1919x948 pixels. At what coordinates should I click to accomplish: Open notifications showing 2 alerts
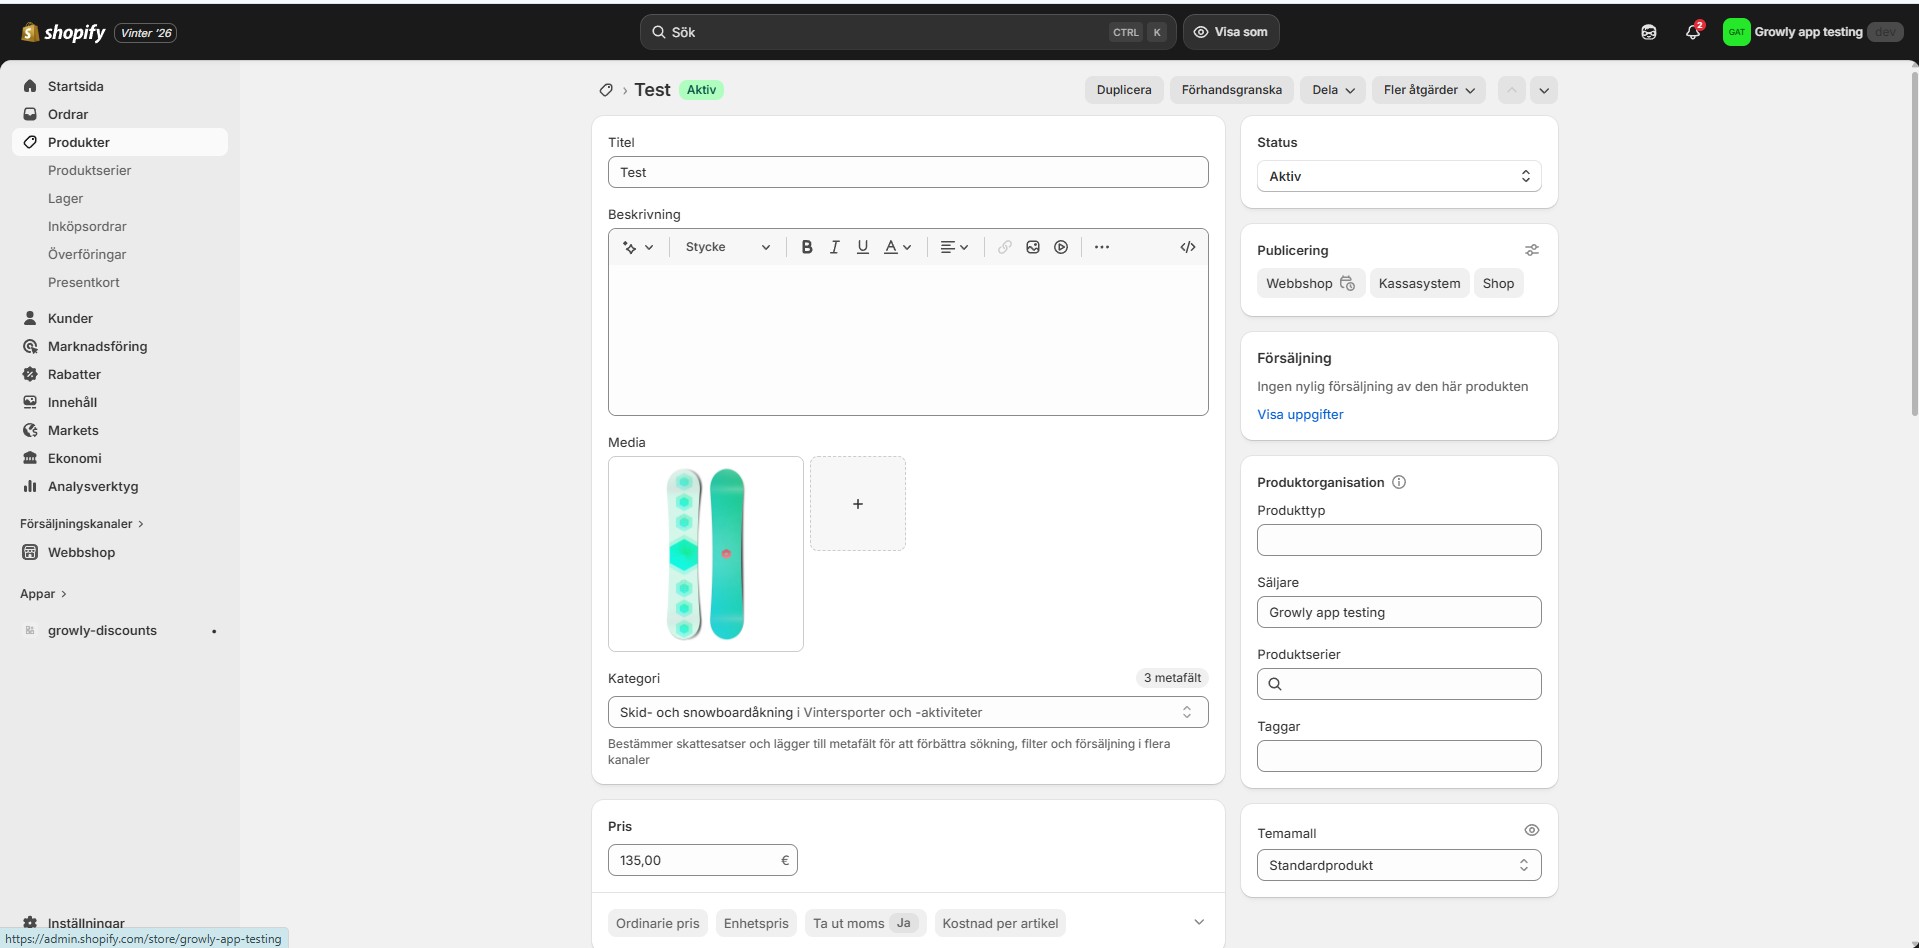(1693, 31)
